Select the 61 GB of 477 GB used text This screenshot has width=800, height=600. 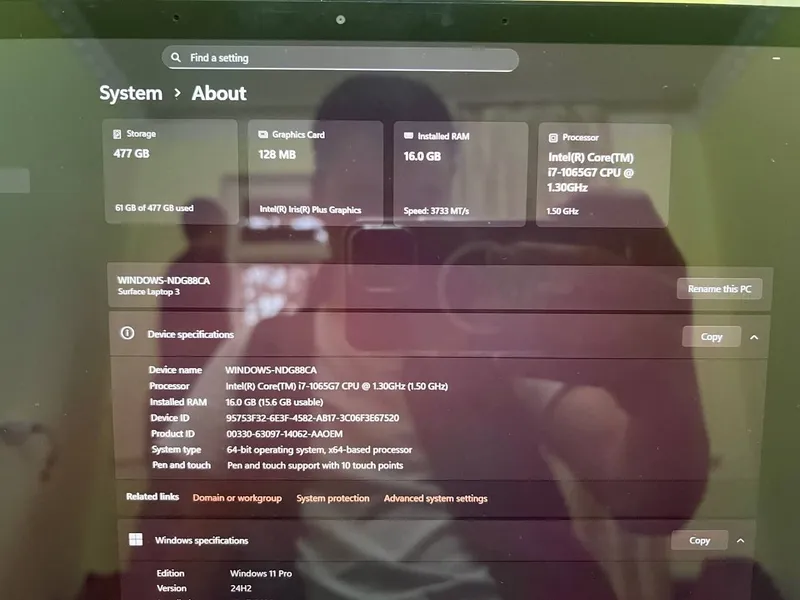pyautogui.click(x=154, y=208)
